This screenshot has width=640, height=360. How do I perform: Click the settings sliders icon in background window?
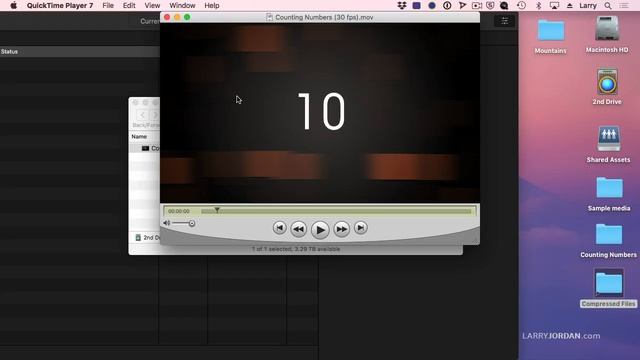coord(504,21)
